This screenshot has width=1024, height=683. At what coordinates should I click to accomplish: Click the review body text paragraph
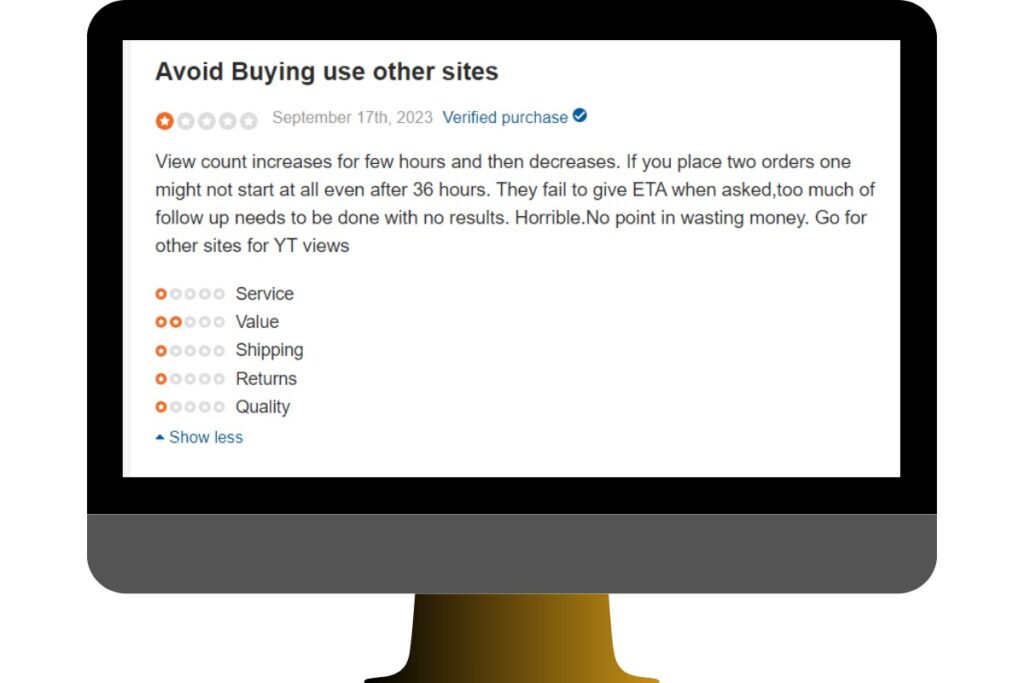pos(515,204)
